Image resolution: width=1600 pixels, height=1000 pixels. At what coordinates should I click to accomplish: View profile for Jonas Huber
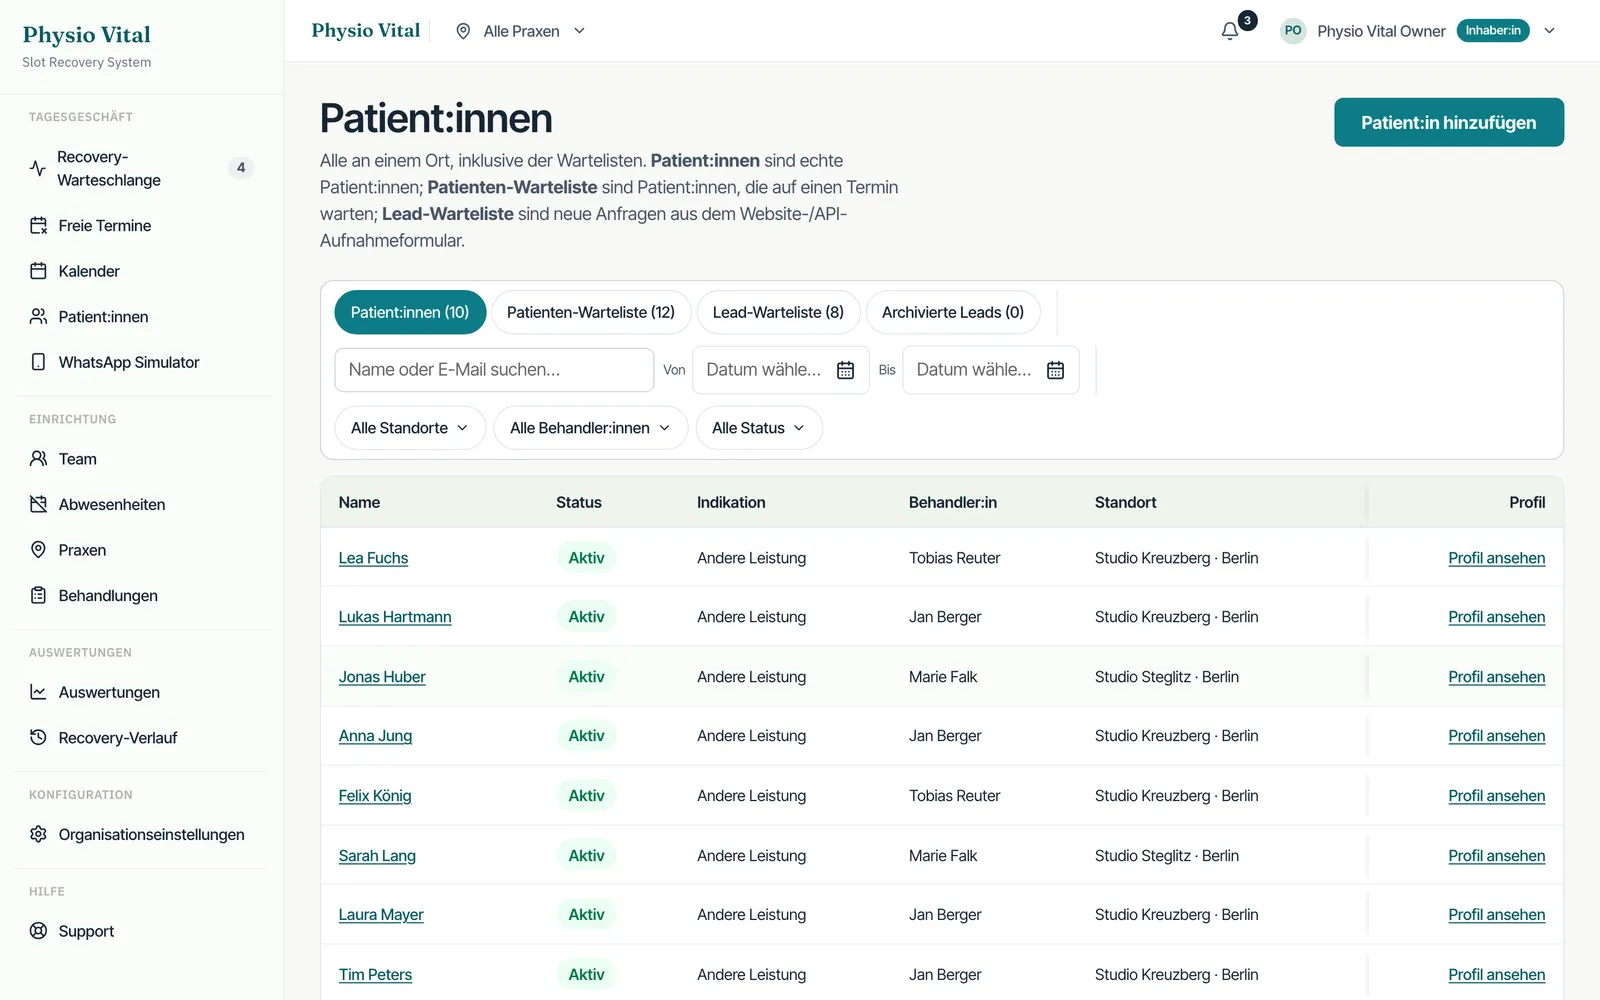tap(1496, 677)
